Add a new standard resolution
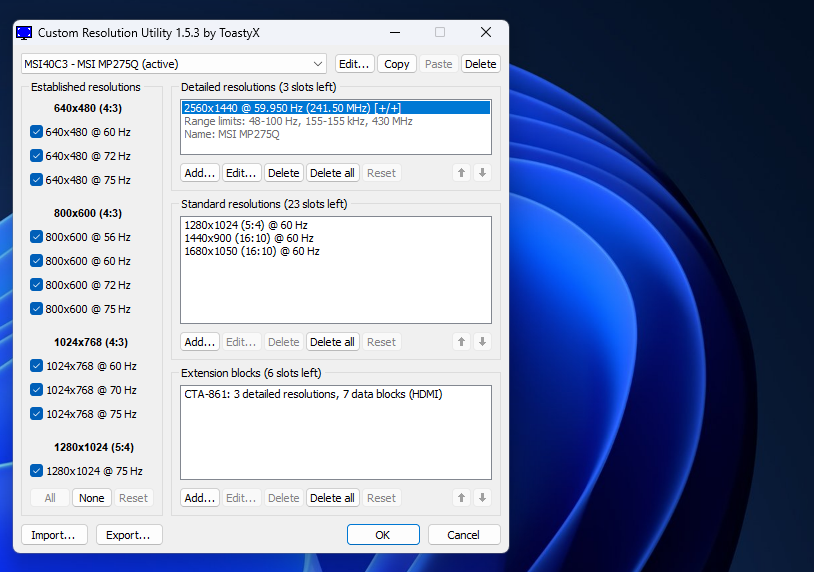This screenshot has width=814, height=572. 200,342
